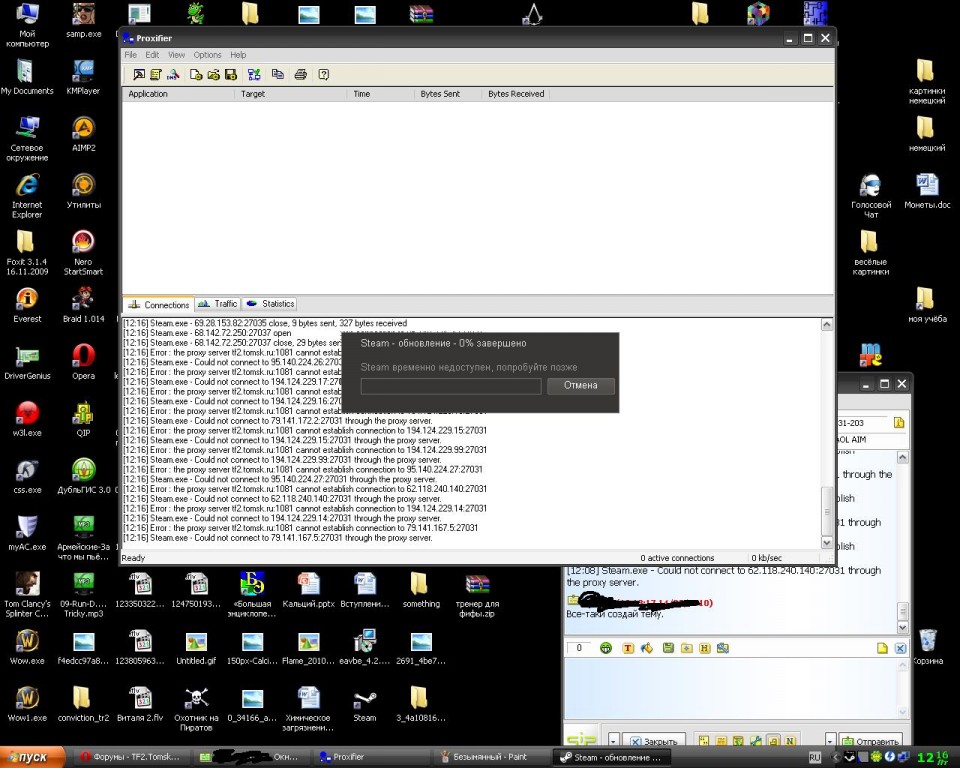Select the Корзина recycle bin icon
960x768 pixels.
(928, 647)
